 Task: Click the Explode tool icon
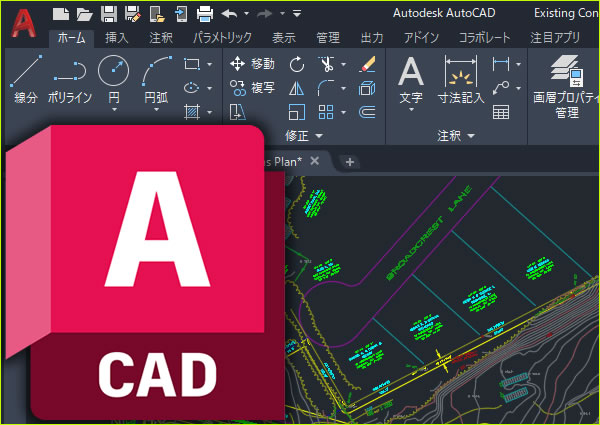(367, 88)
